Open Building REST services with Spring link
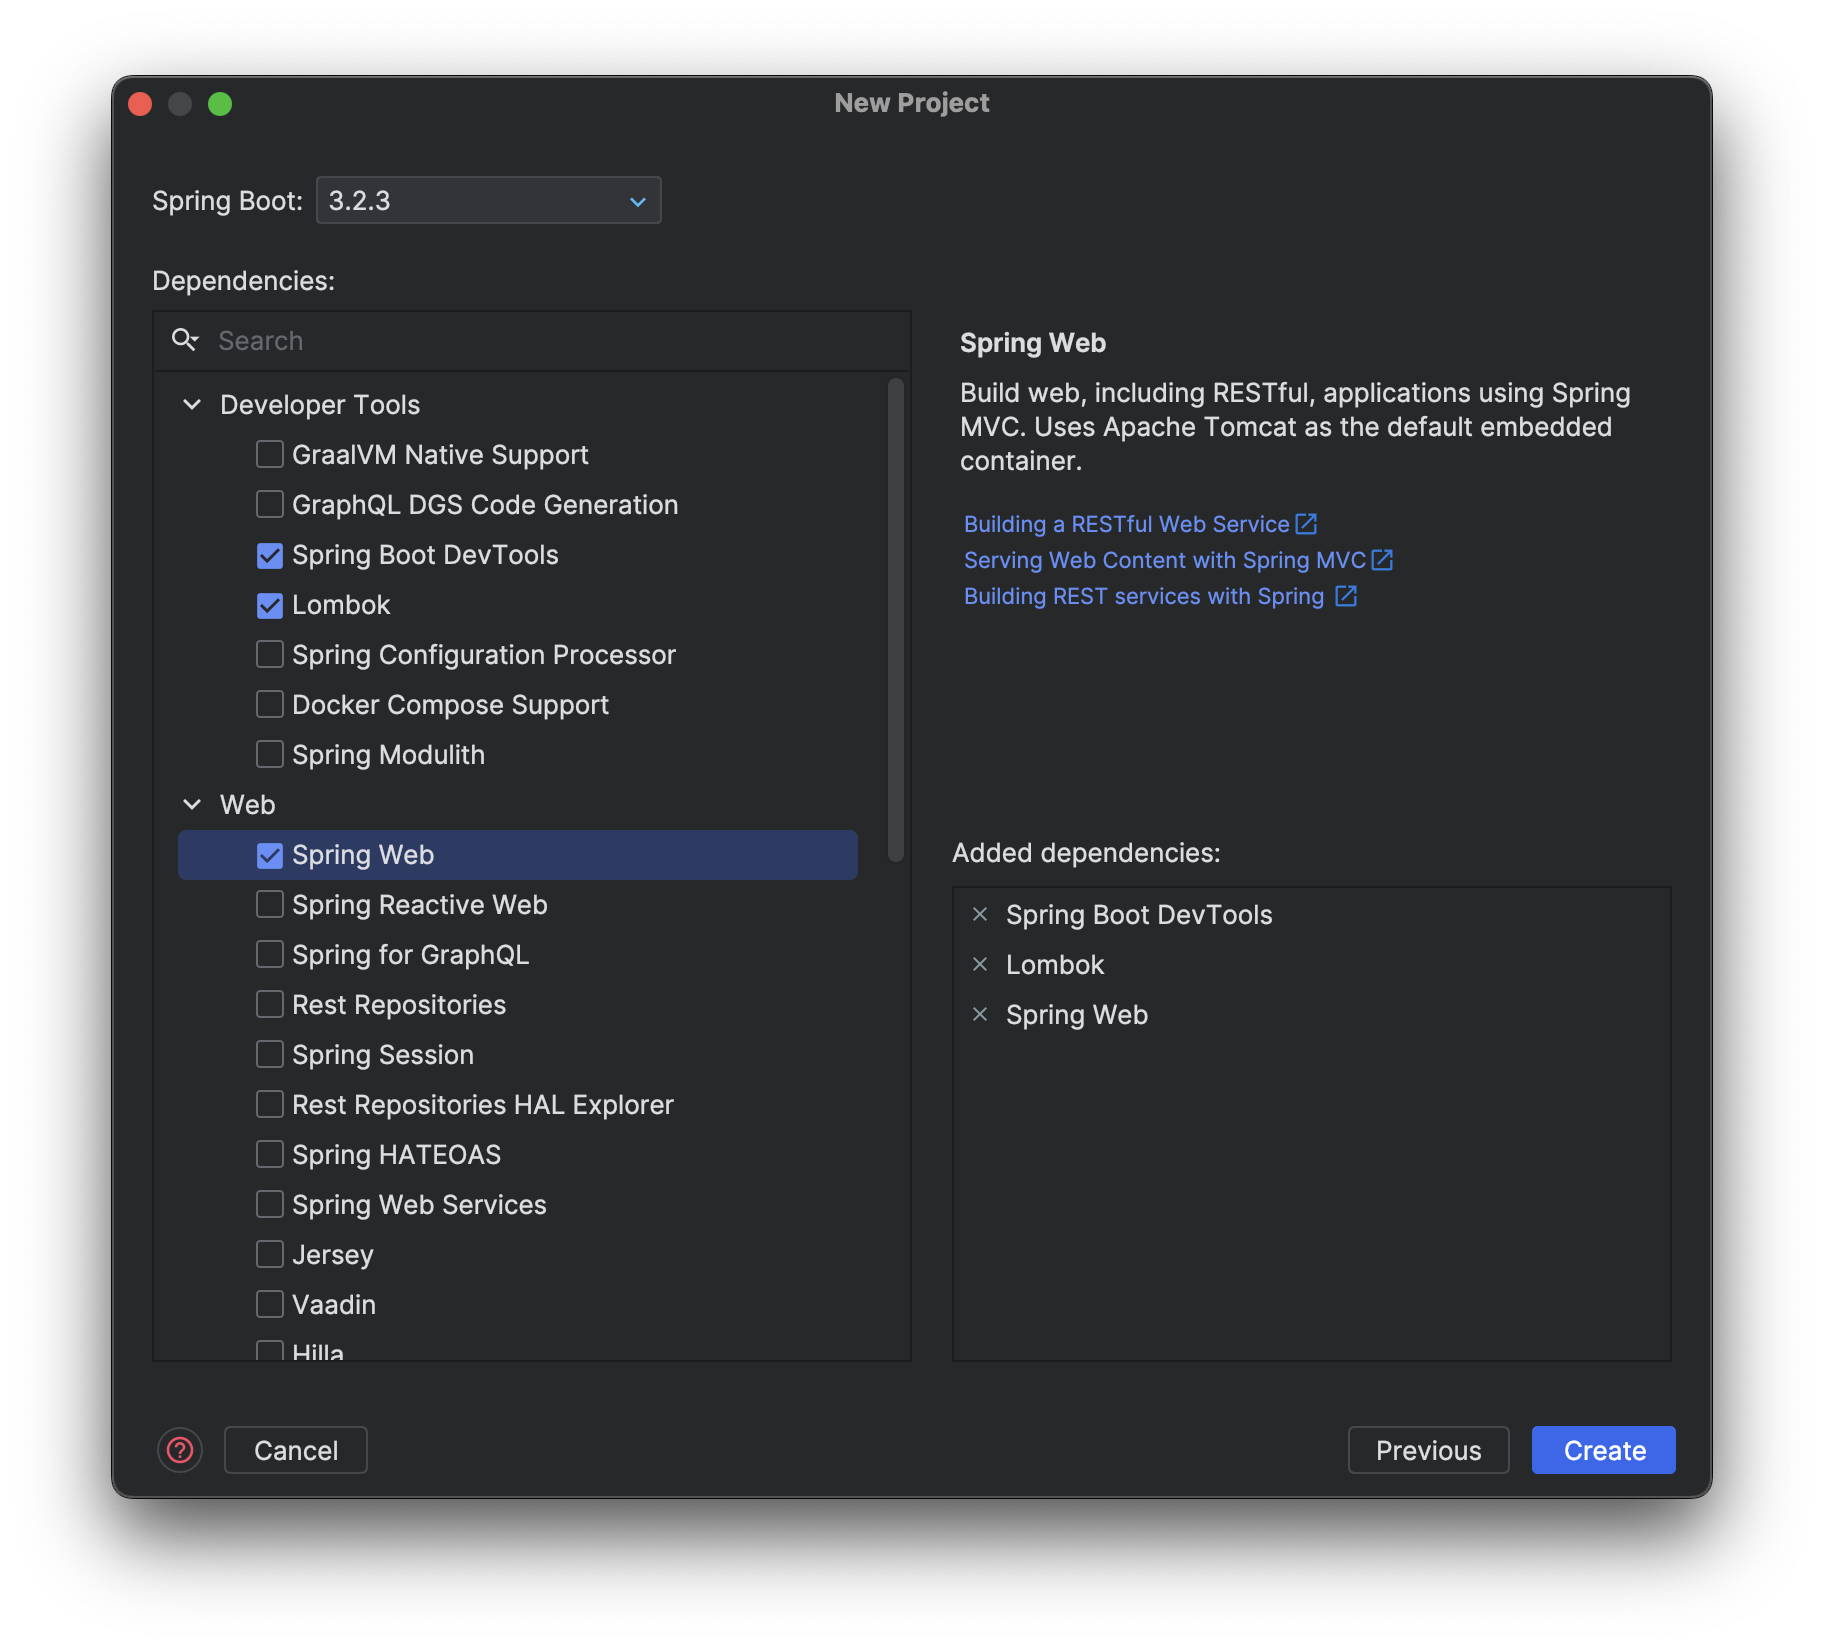 tap(1160, 596)
